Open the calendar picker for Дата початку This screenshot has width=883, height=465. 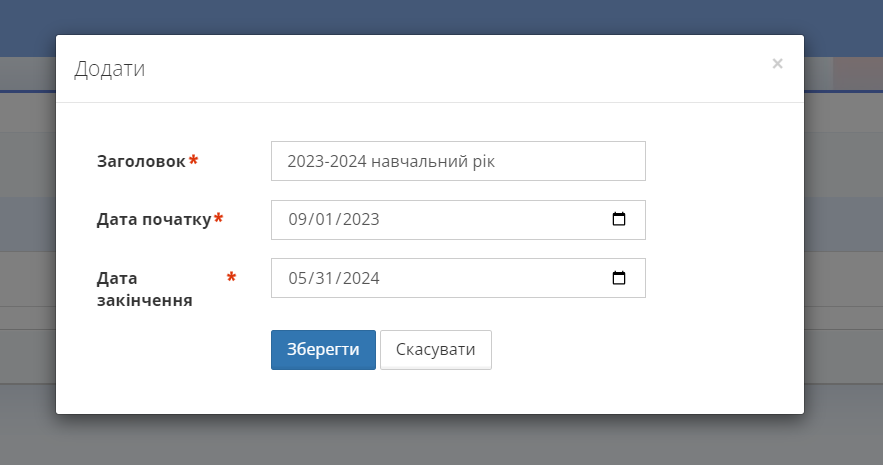619,220
